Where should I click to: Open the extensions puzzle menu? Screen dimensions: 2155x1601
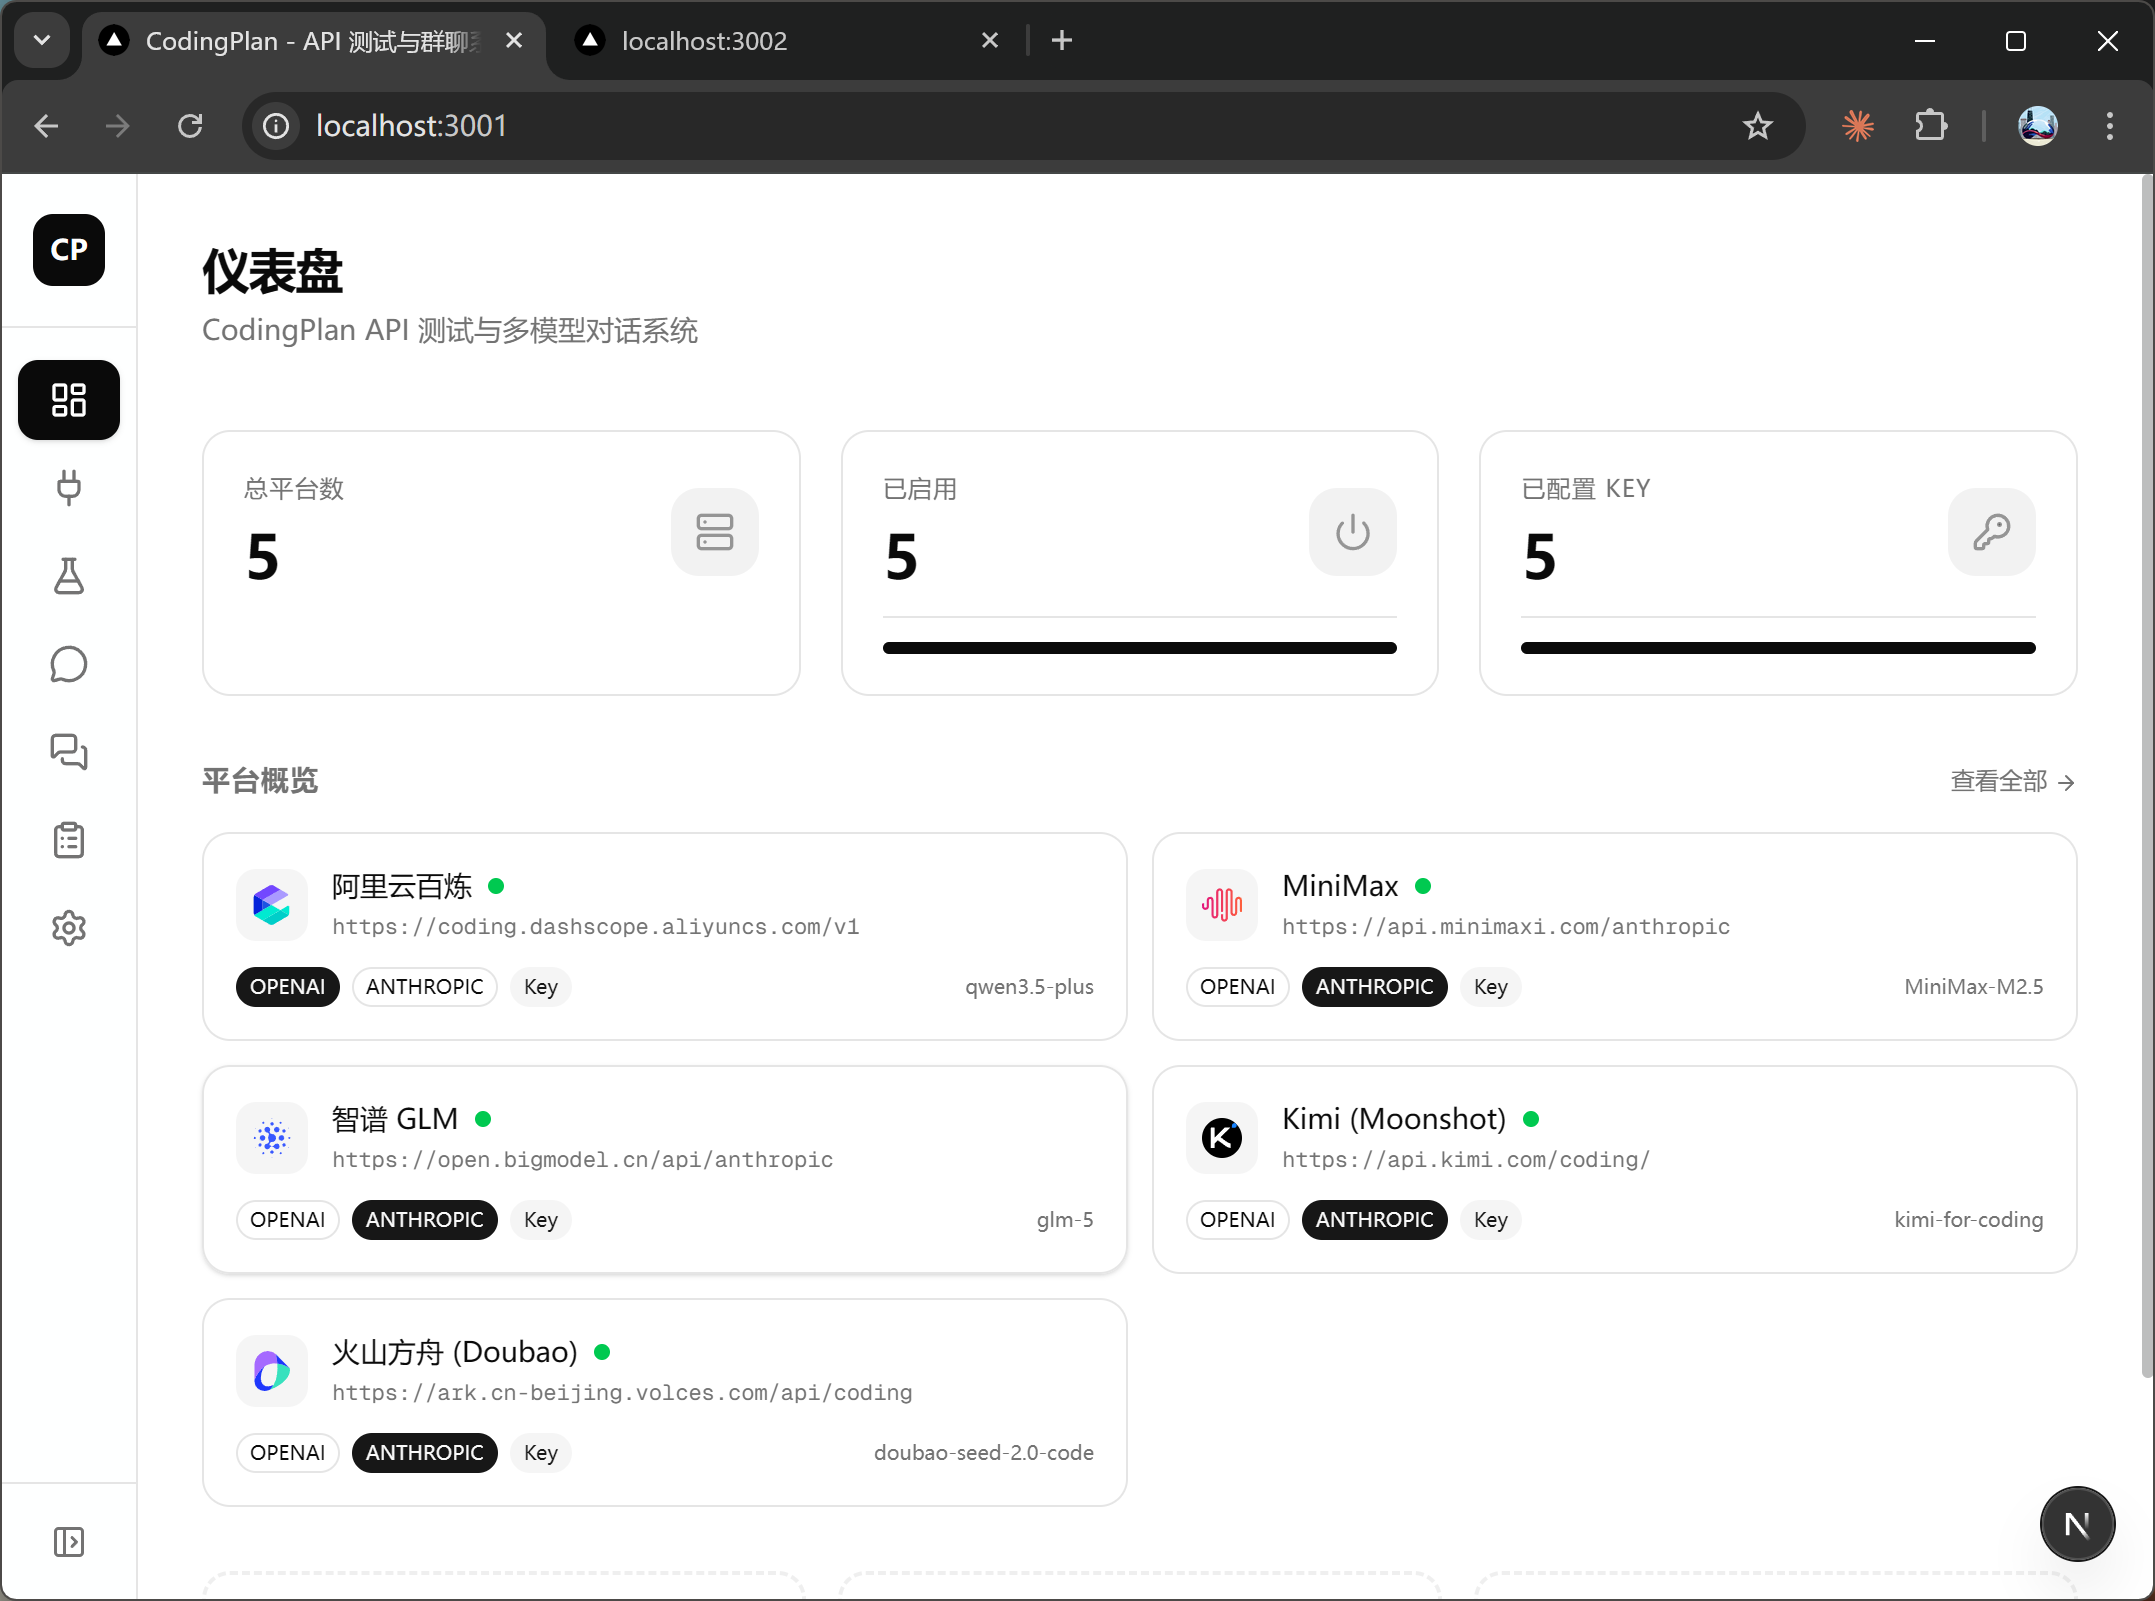(x=1930, y=126)
